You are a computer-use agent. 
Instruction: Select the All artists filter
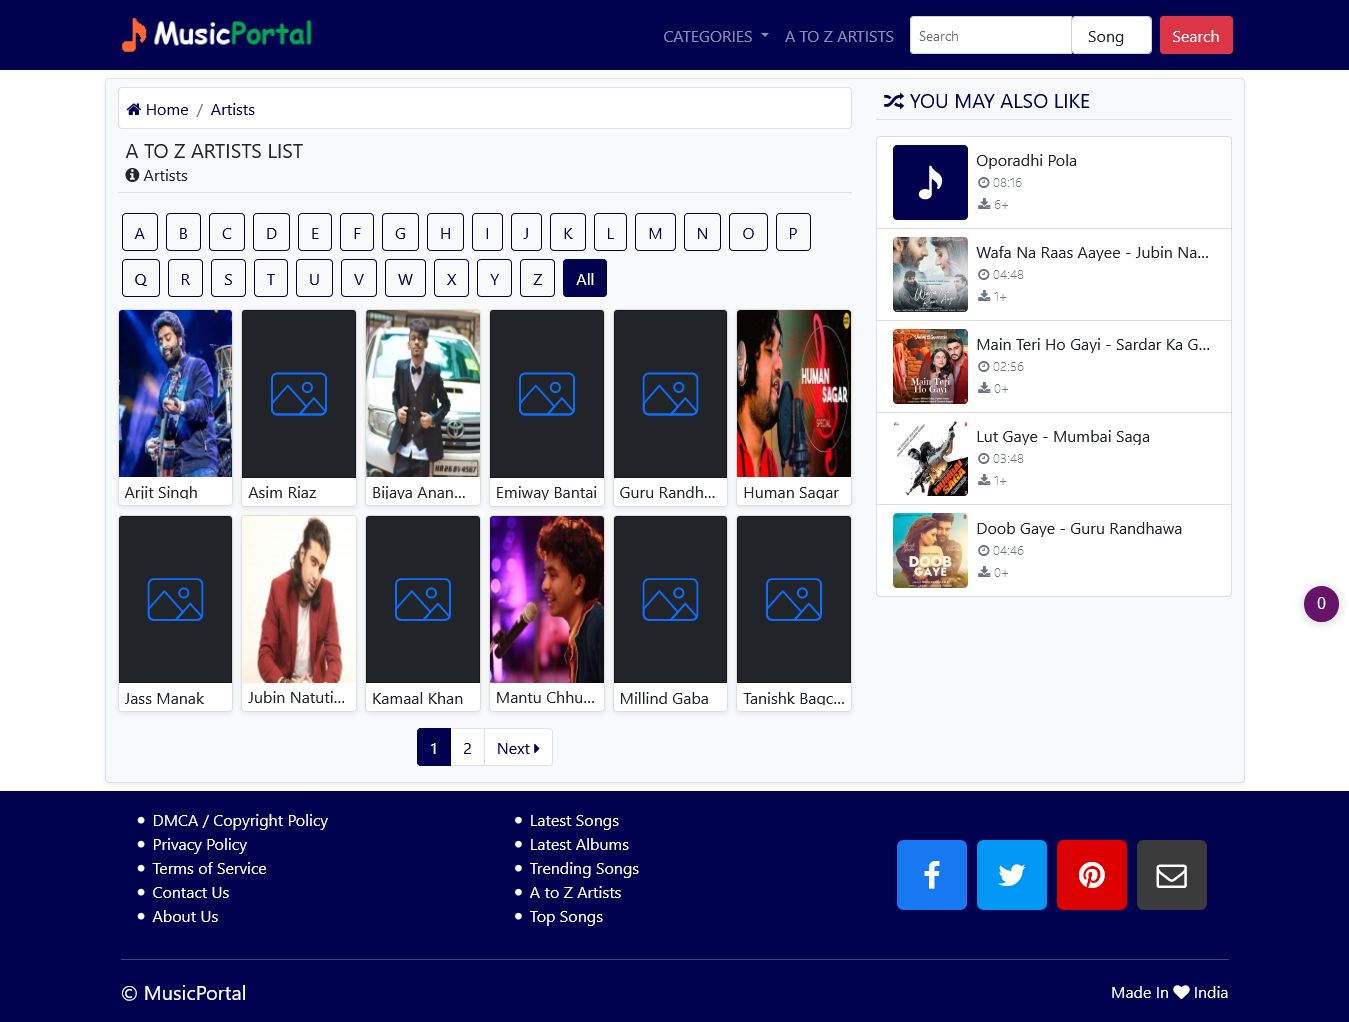(x=585, y=279)
